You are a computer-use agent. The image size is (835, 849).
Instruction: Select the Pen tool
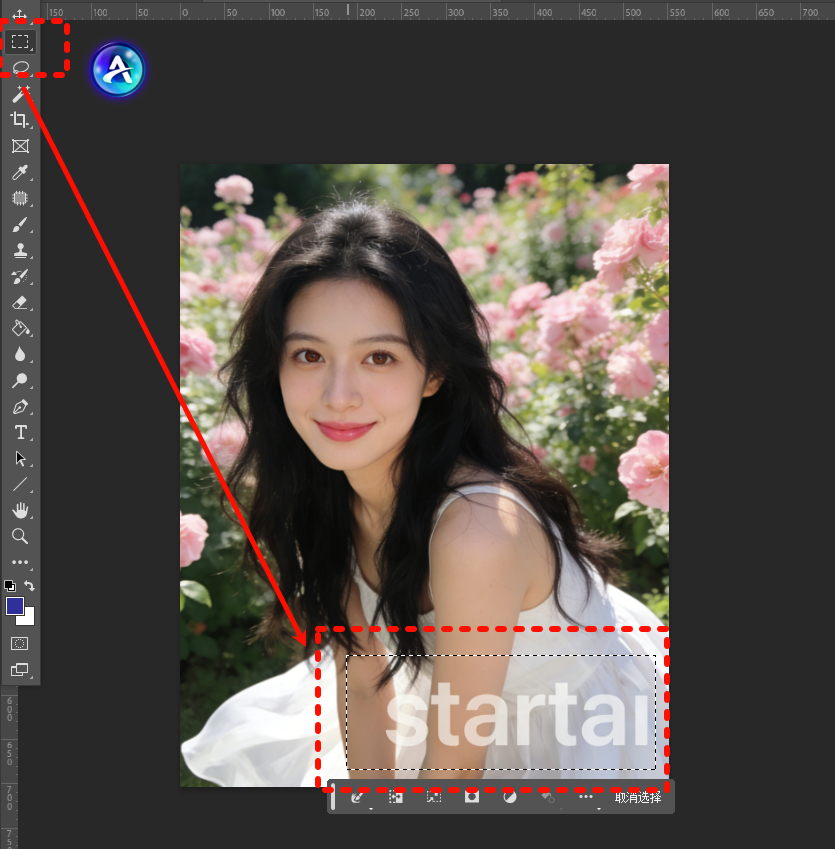(20, 407)
